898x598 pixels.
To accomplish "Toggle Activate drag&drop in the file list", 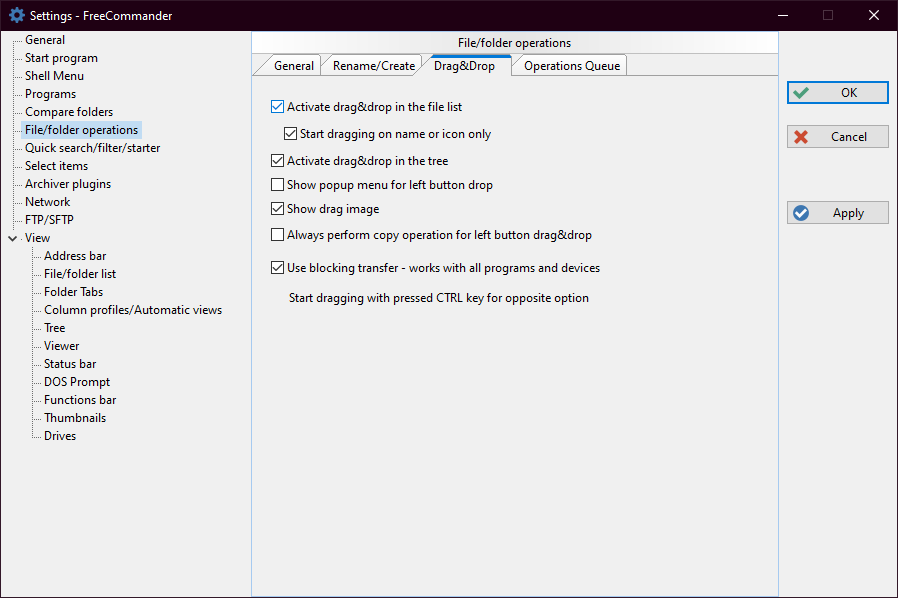I will tap(278, 107).
